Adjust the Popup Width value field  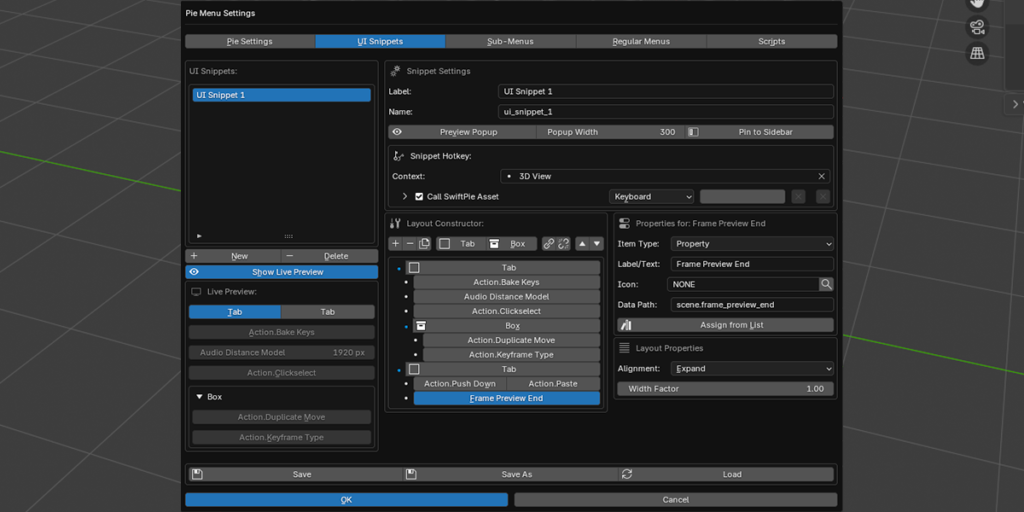[611, 132]
